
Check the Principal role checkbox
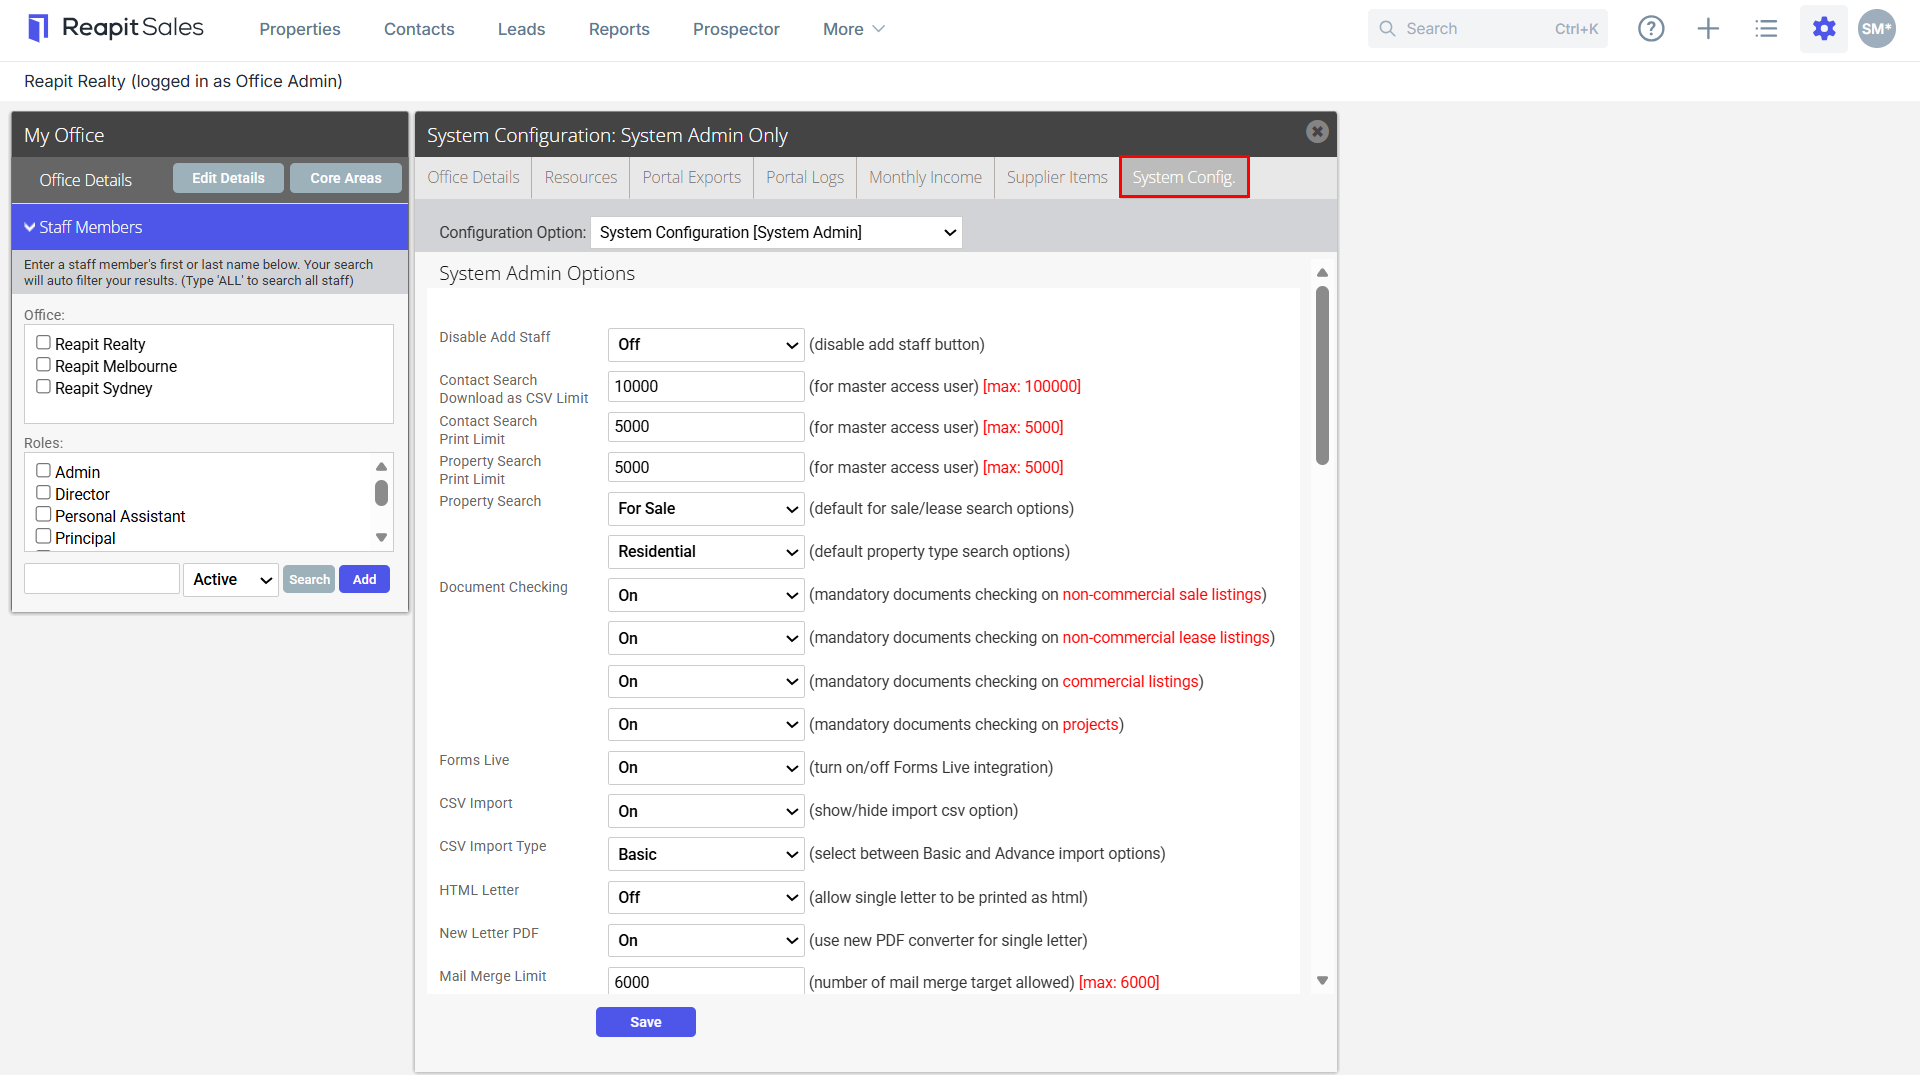43,537
